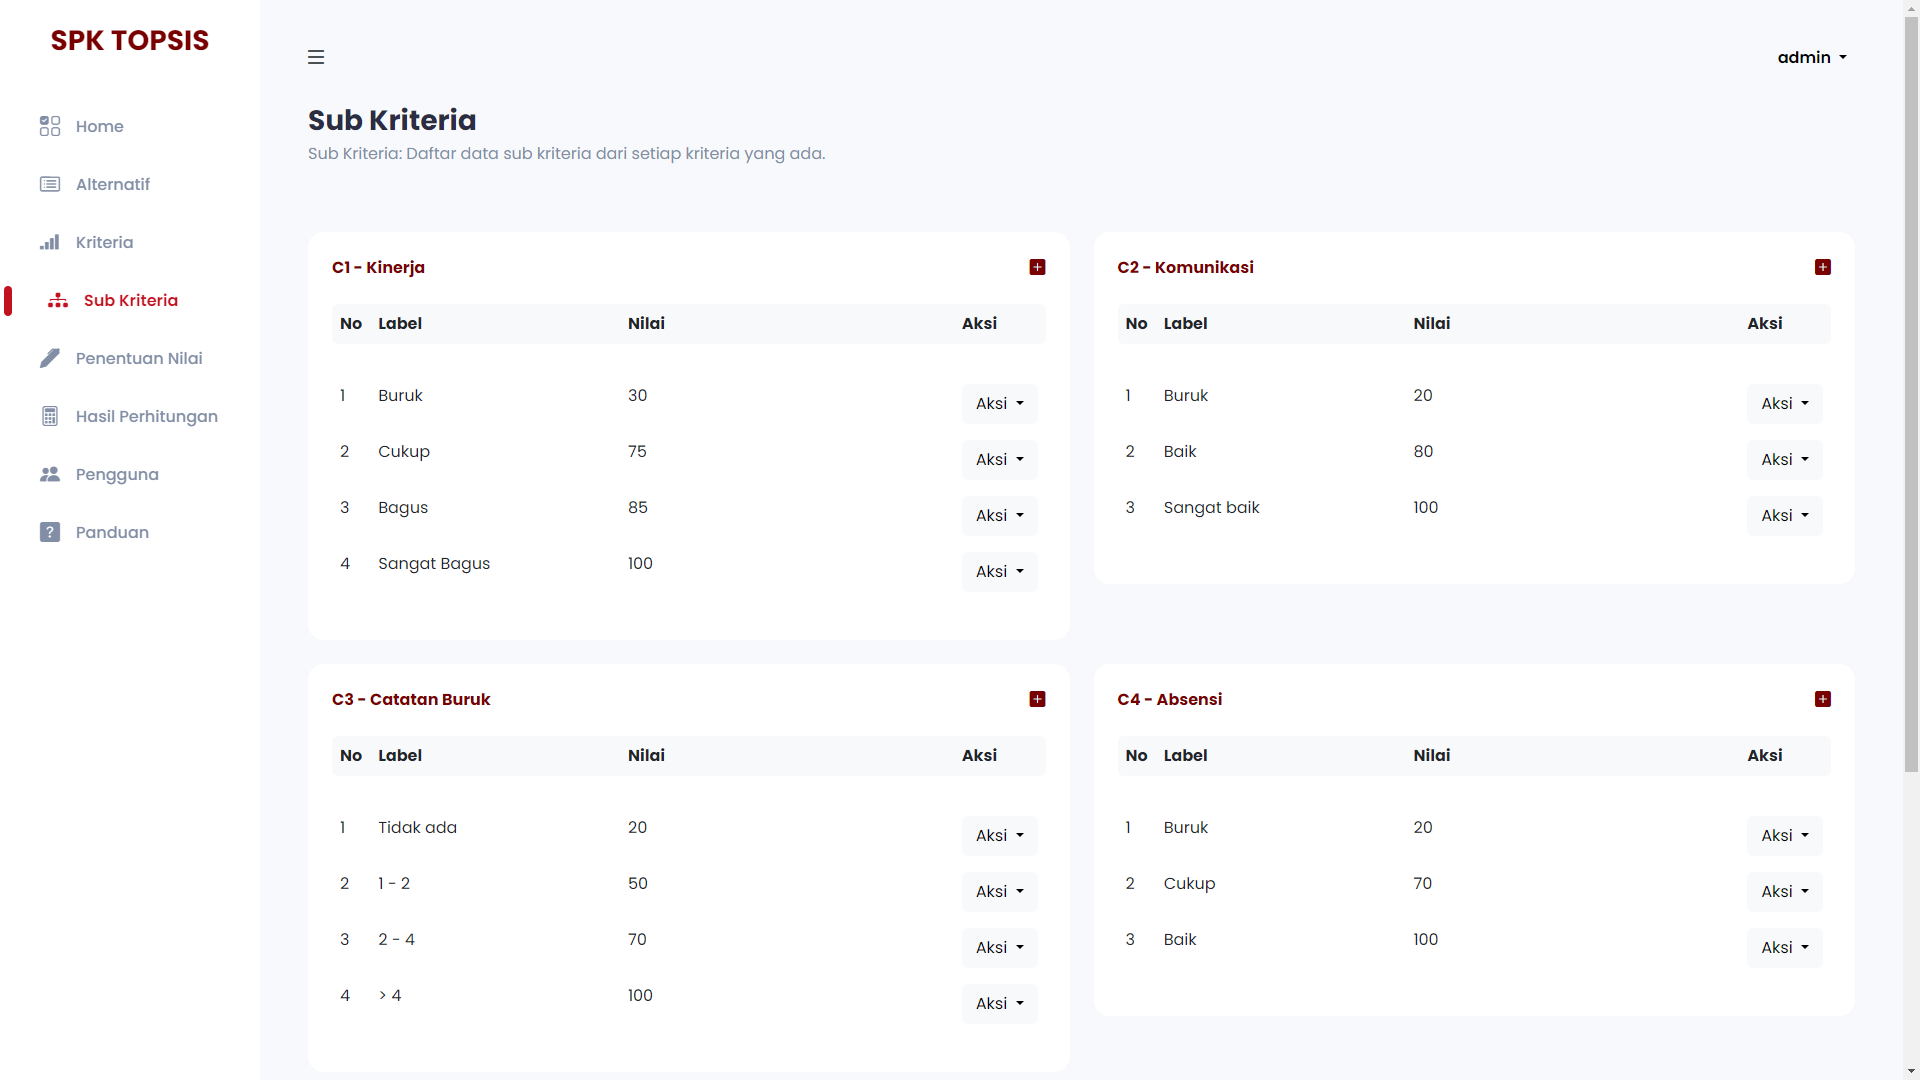1920x1080 pixels.
Task: Open Aksi dropdown for Tidak ada row
Action: tap(1000, 836)
